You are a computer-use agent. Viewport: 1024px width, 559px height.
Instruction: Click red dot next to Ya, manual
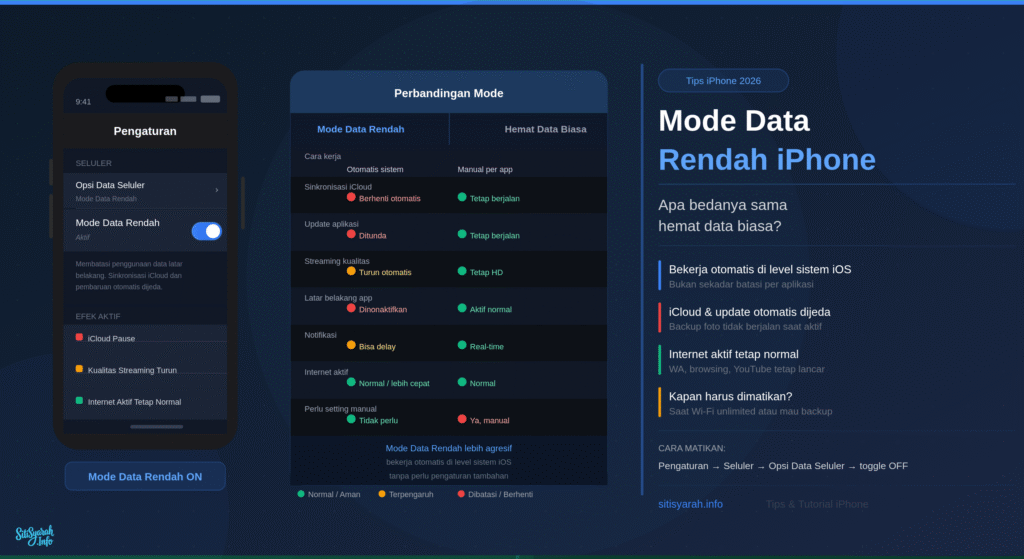(462, 419)
